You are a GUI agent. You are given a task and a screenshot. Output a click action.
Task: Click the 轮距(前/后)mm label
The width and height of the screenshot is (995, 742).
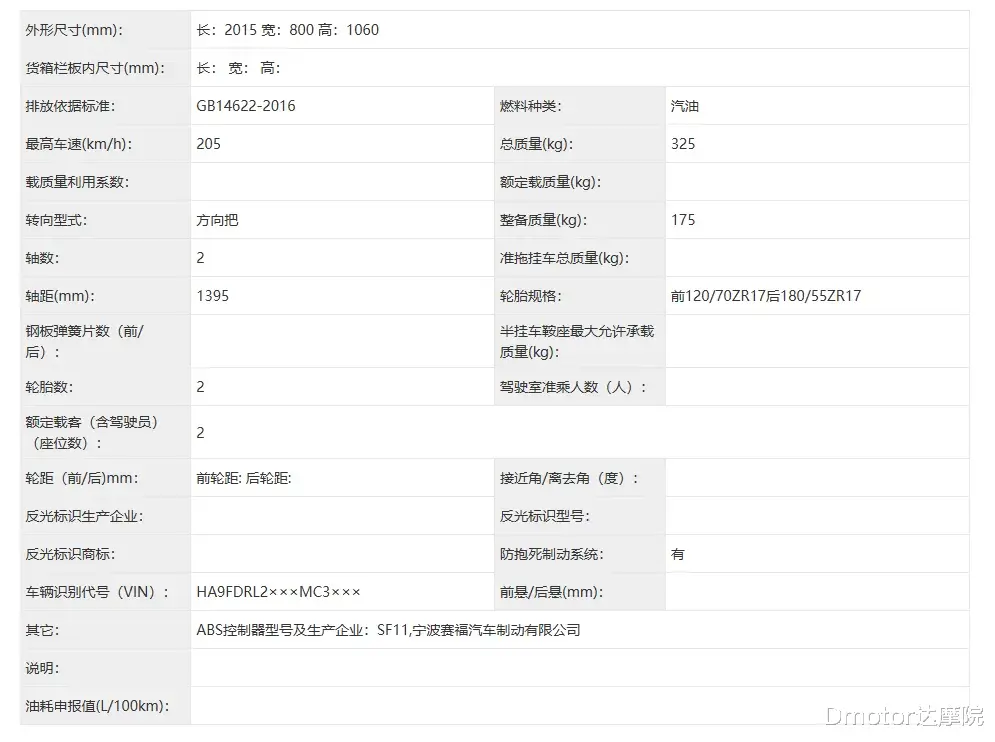82,479
